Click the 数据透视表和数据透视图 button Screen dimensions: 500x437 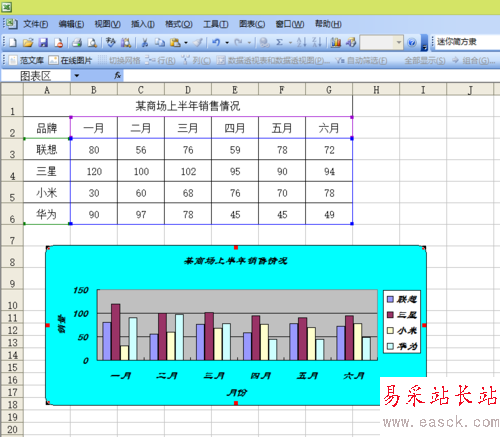pyautogui.click(x=273, y=60)
